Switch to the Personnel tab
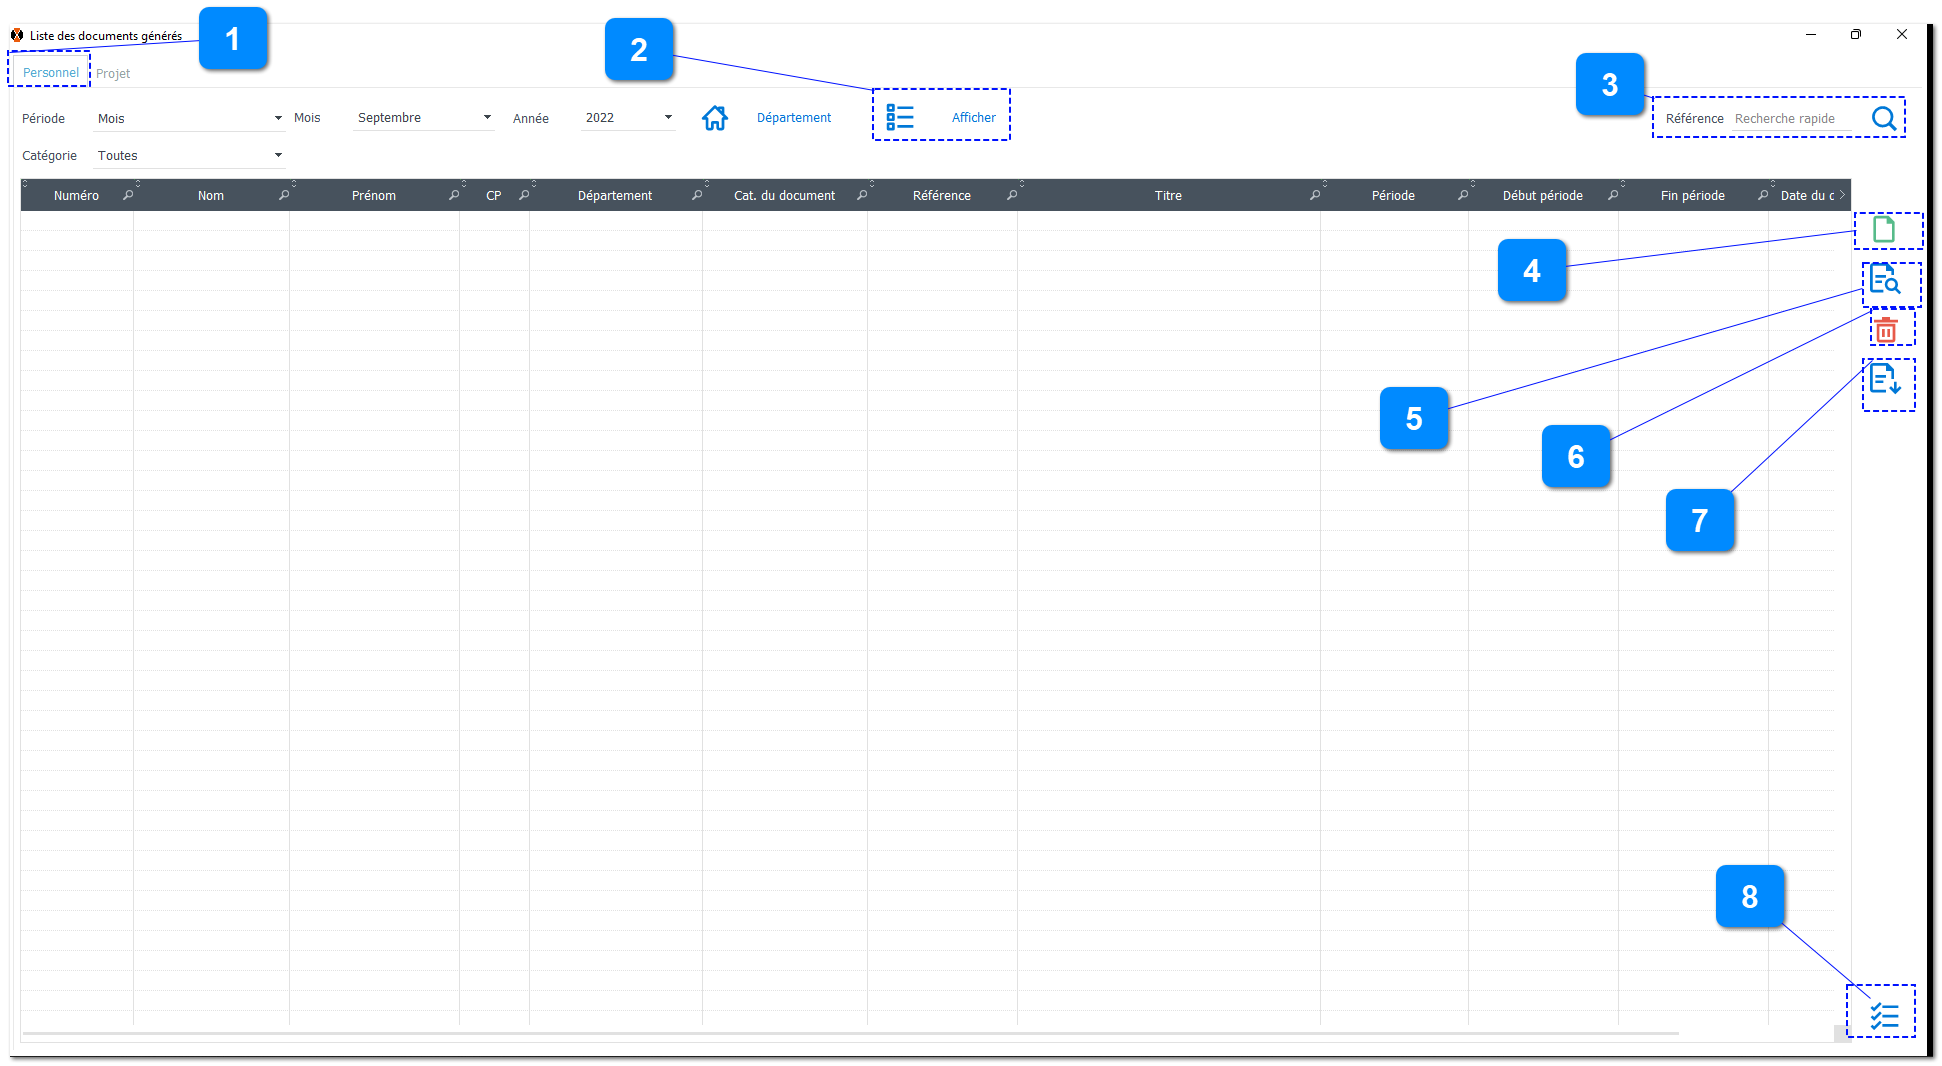The image size is (1942, 1066). (50, 73)
